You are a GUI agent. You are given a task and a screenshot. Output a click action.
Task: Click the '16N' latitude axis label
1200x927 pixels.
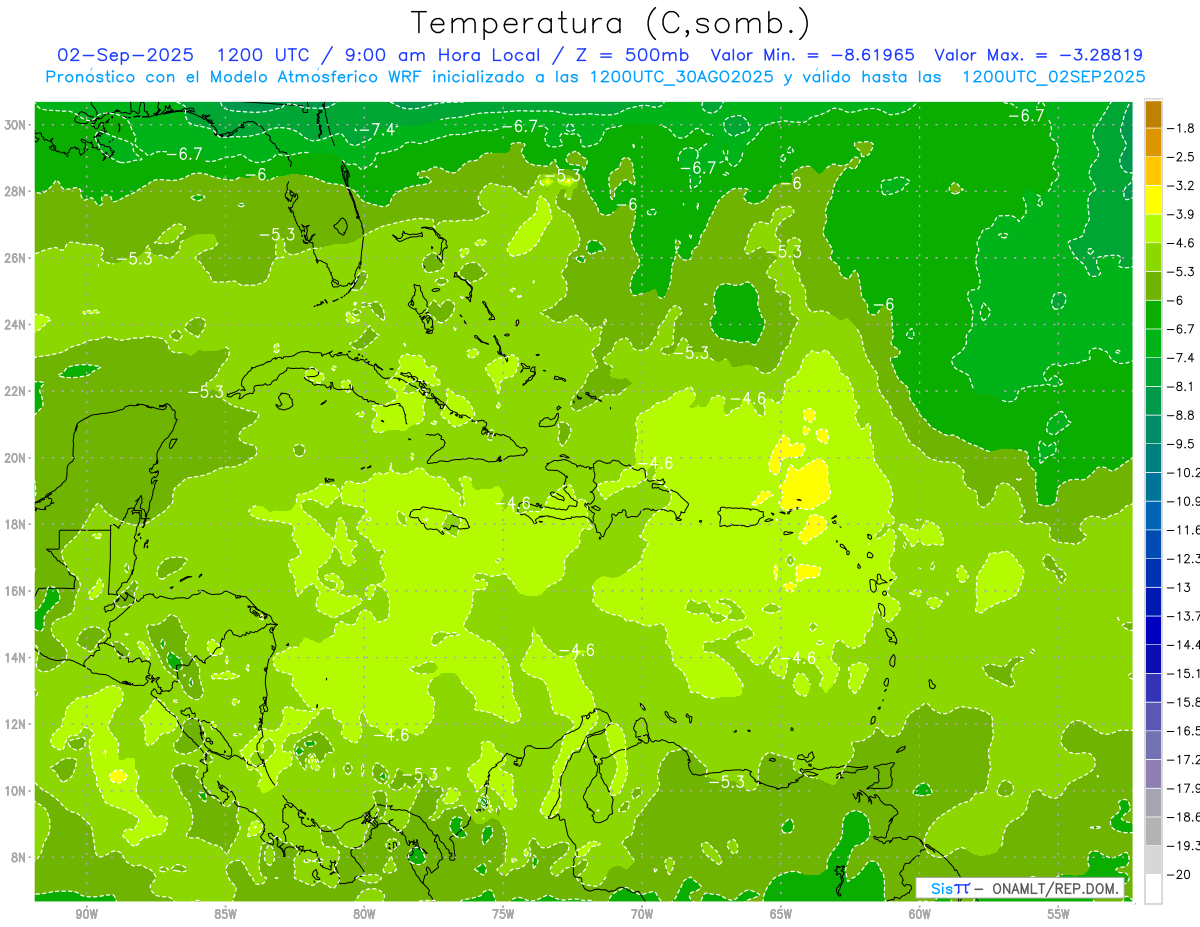(x=17, y=591)
